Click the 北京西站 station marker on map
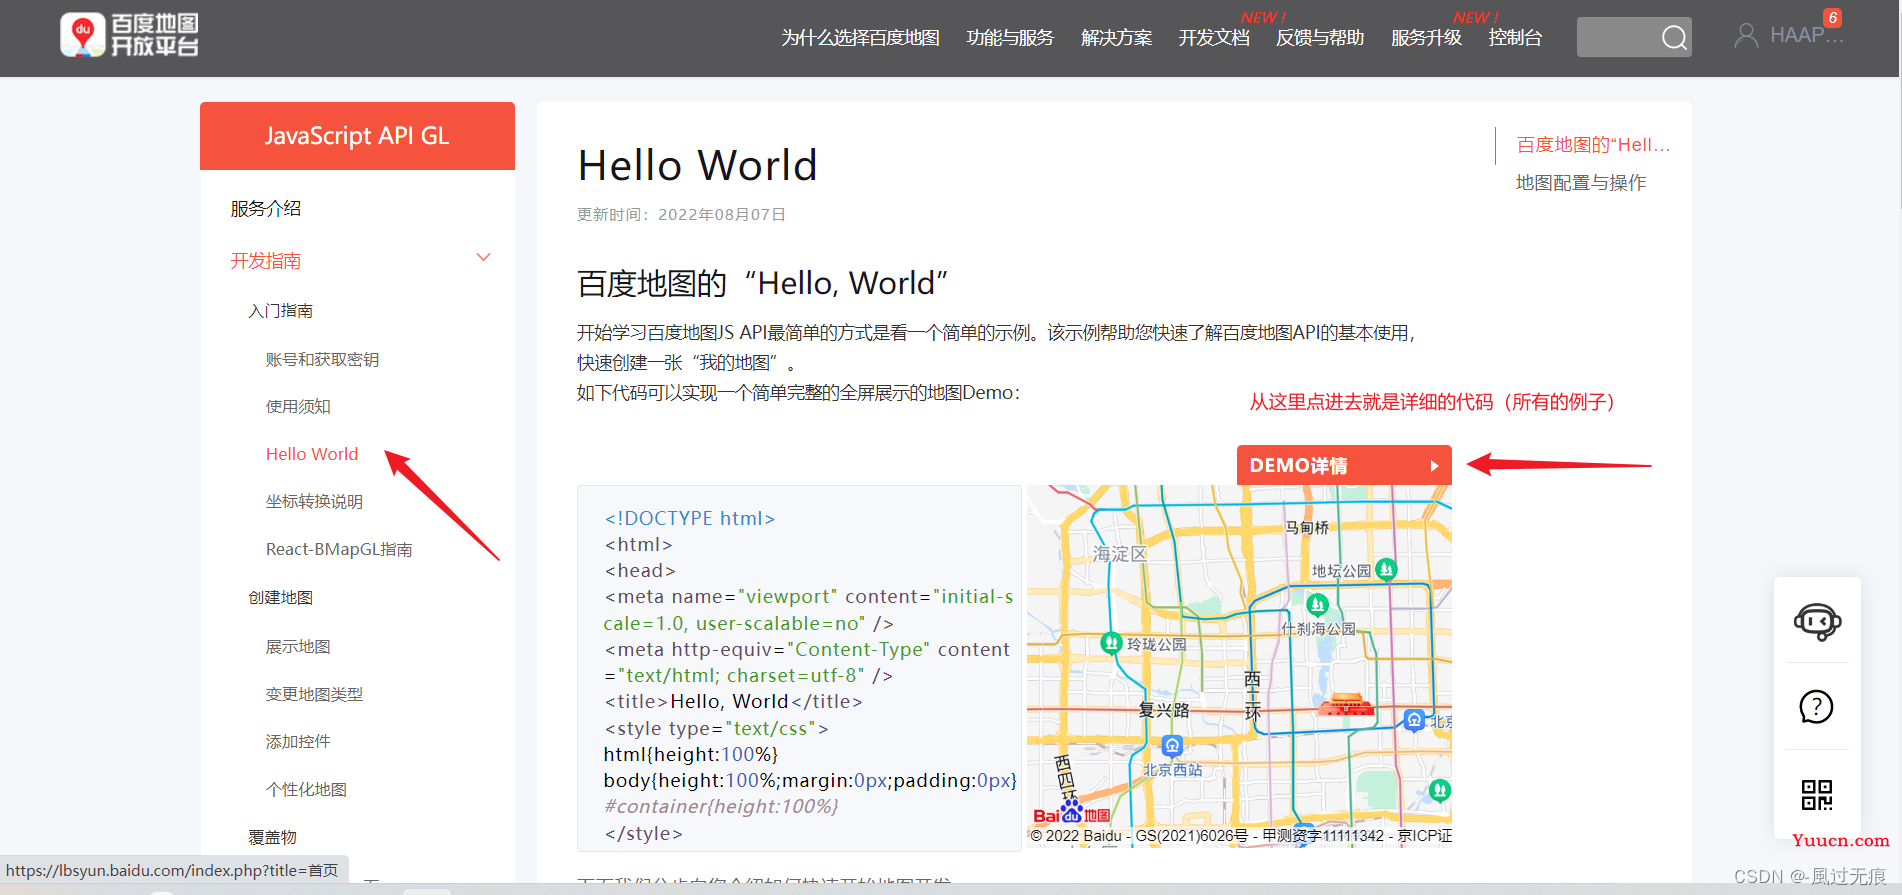The width and height of the screenshot is (1902, 895). tap(1173, 746)
